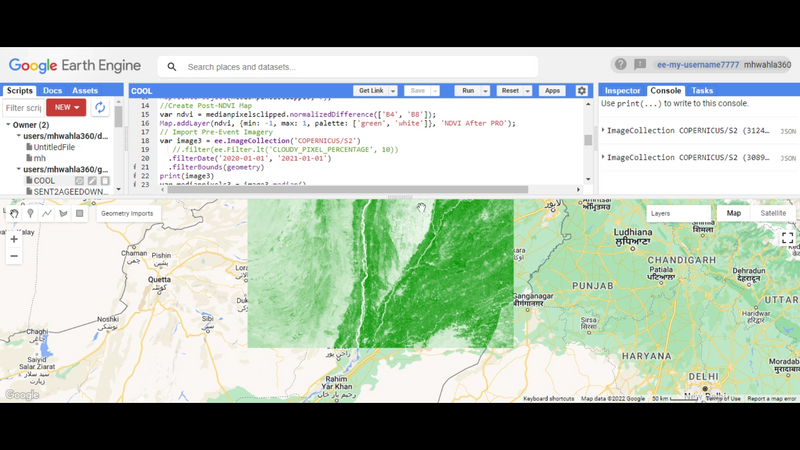The image size is (800, 450).
Task: Click the Reset button
Action: pyautogui.click(x=510, y=91)
